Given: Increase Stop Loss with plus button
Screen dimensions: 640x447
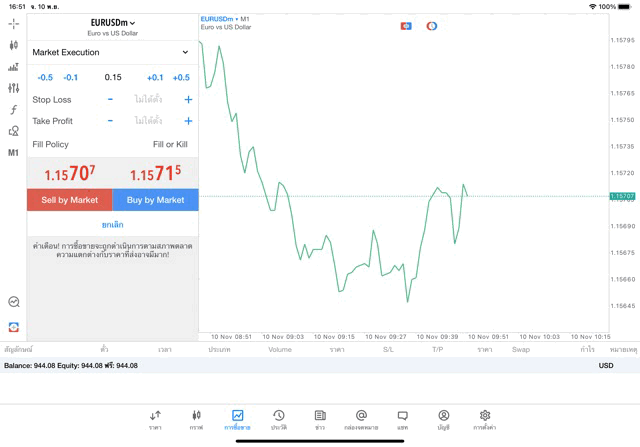Looking at the screenshot, I should click(188, 100).
